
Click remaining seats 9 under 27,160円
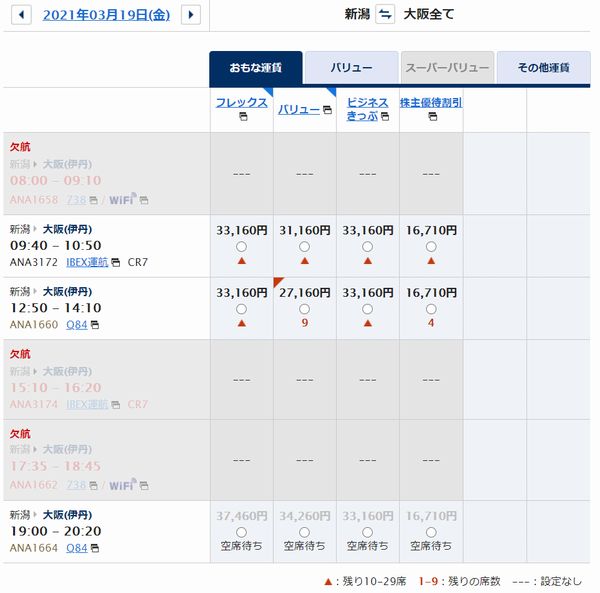click(305, 323)
